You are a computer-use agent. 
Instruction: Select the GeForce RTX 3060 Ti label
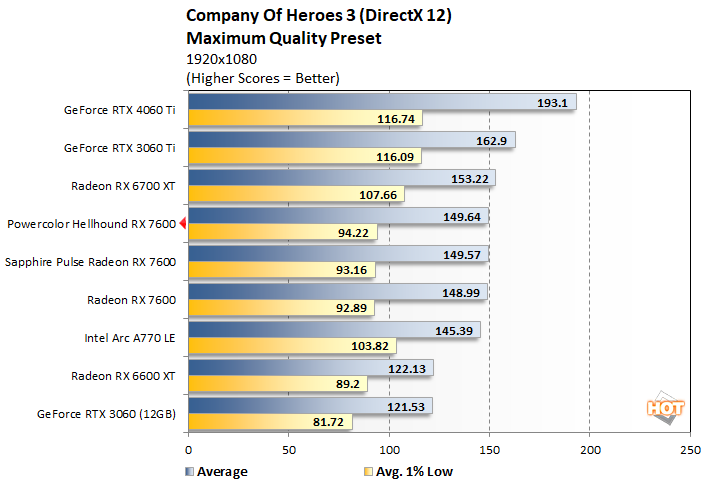pyautogui.click(x=120, y=148)
